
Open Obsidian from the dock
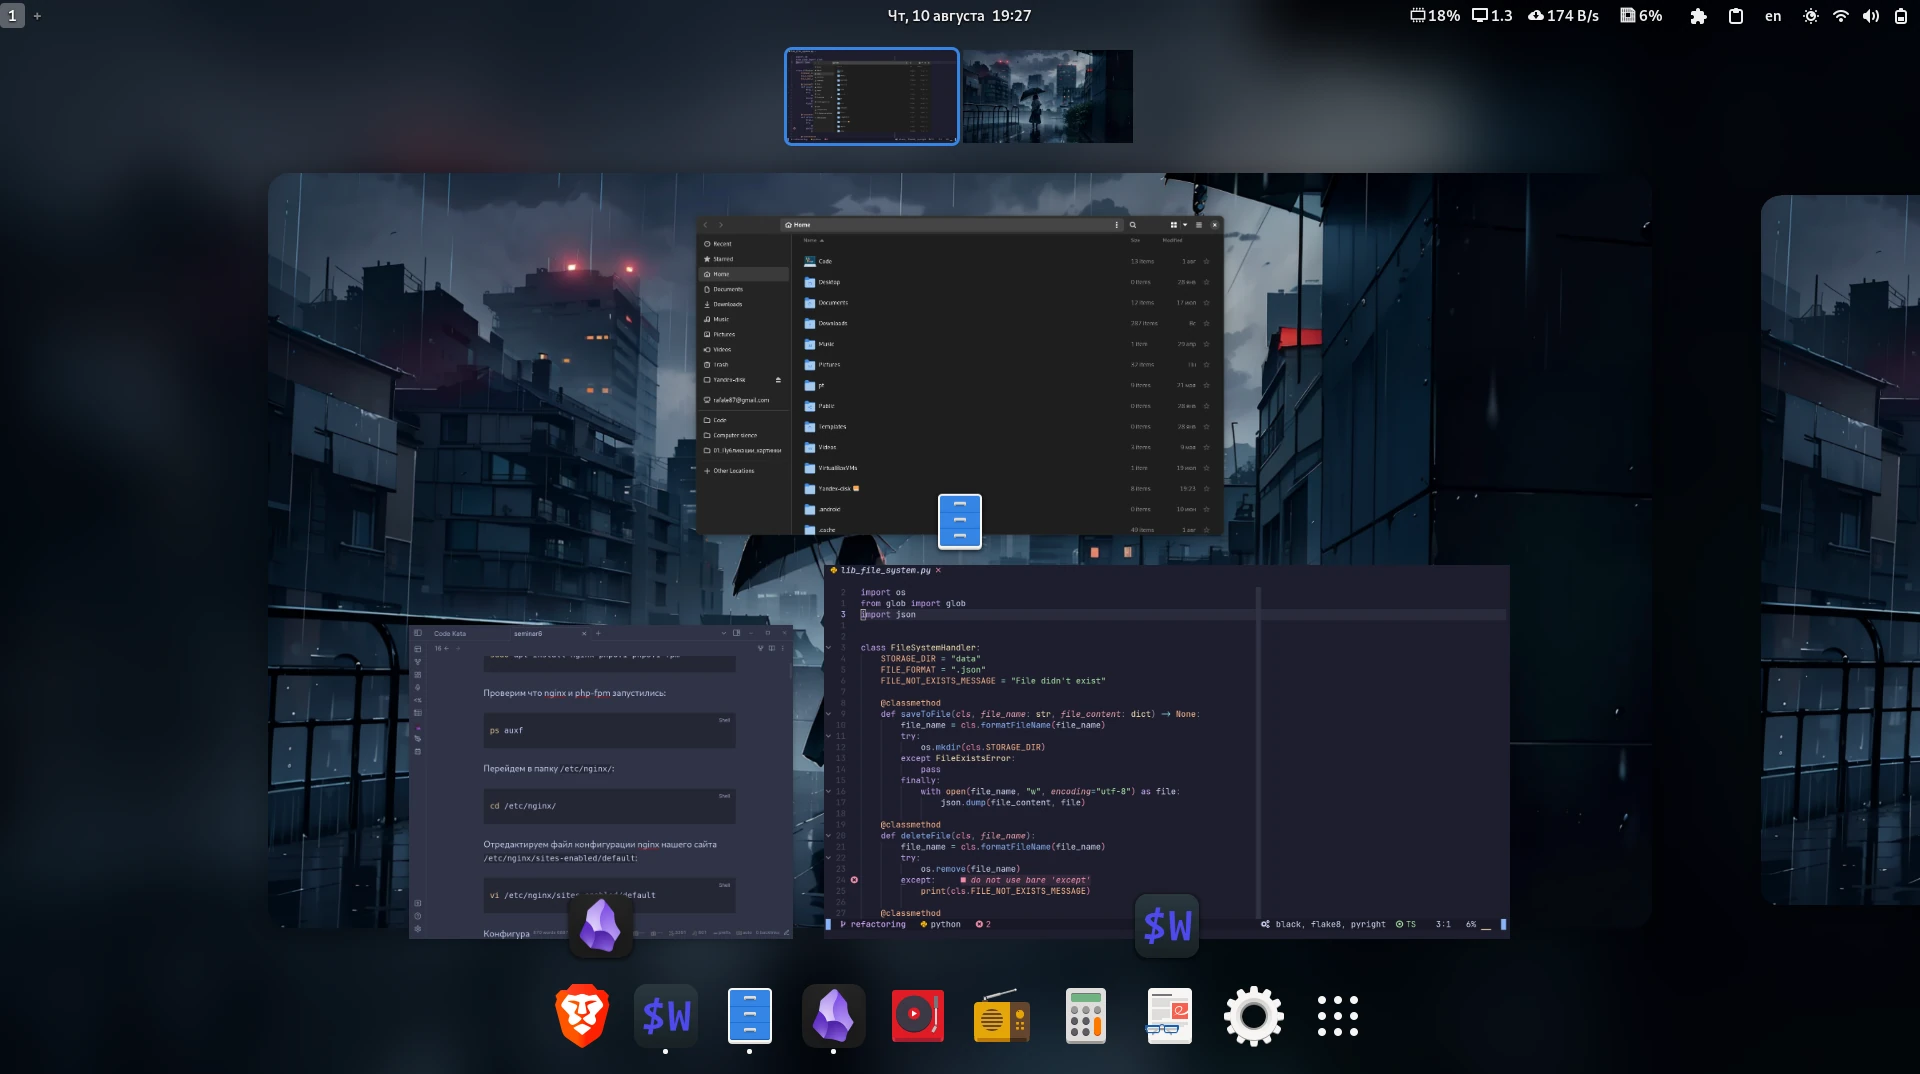[x=833, y=1016]
